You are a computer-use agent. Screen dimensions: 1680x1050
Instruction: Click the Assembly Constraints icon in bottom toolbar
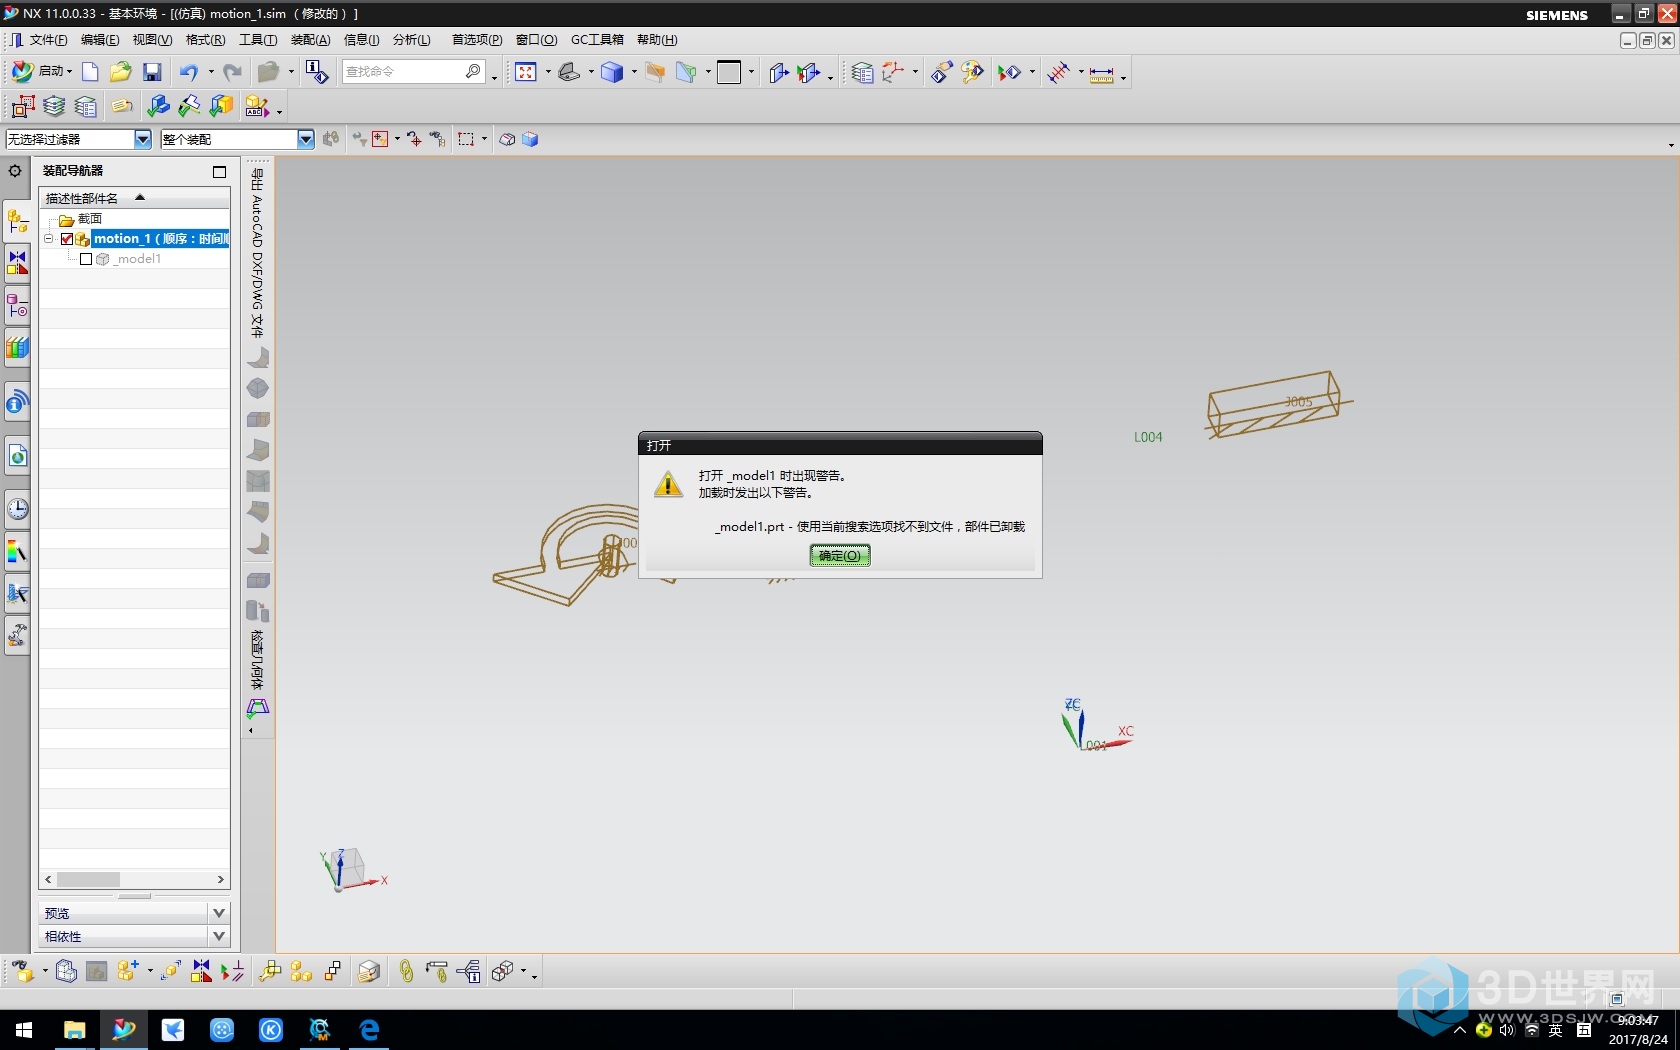tap(232, 971)
